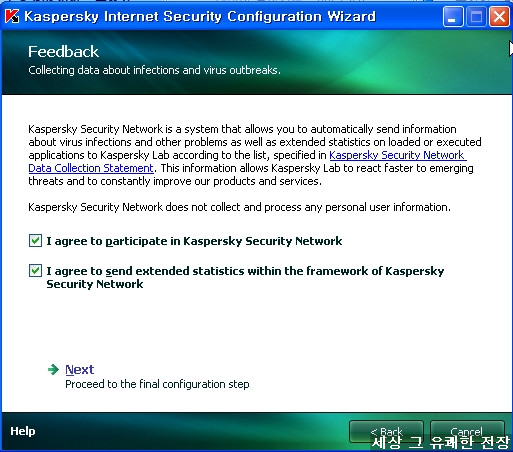Click the Kaspersky logo icon in title bar
Viewport: 513px width, 452px height.
pos(12,16)
